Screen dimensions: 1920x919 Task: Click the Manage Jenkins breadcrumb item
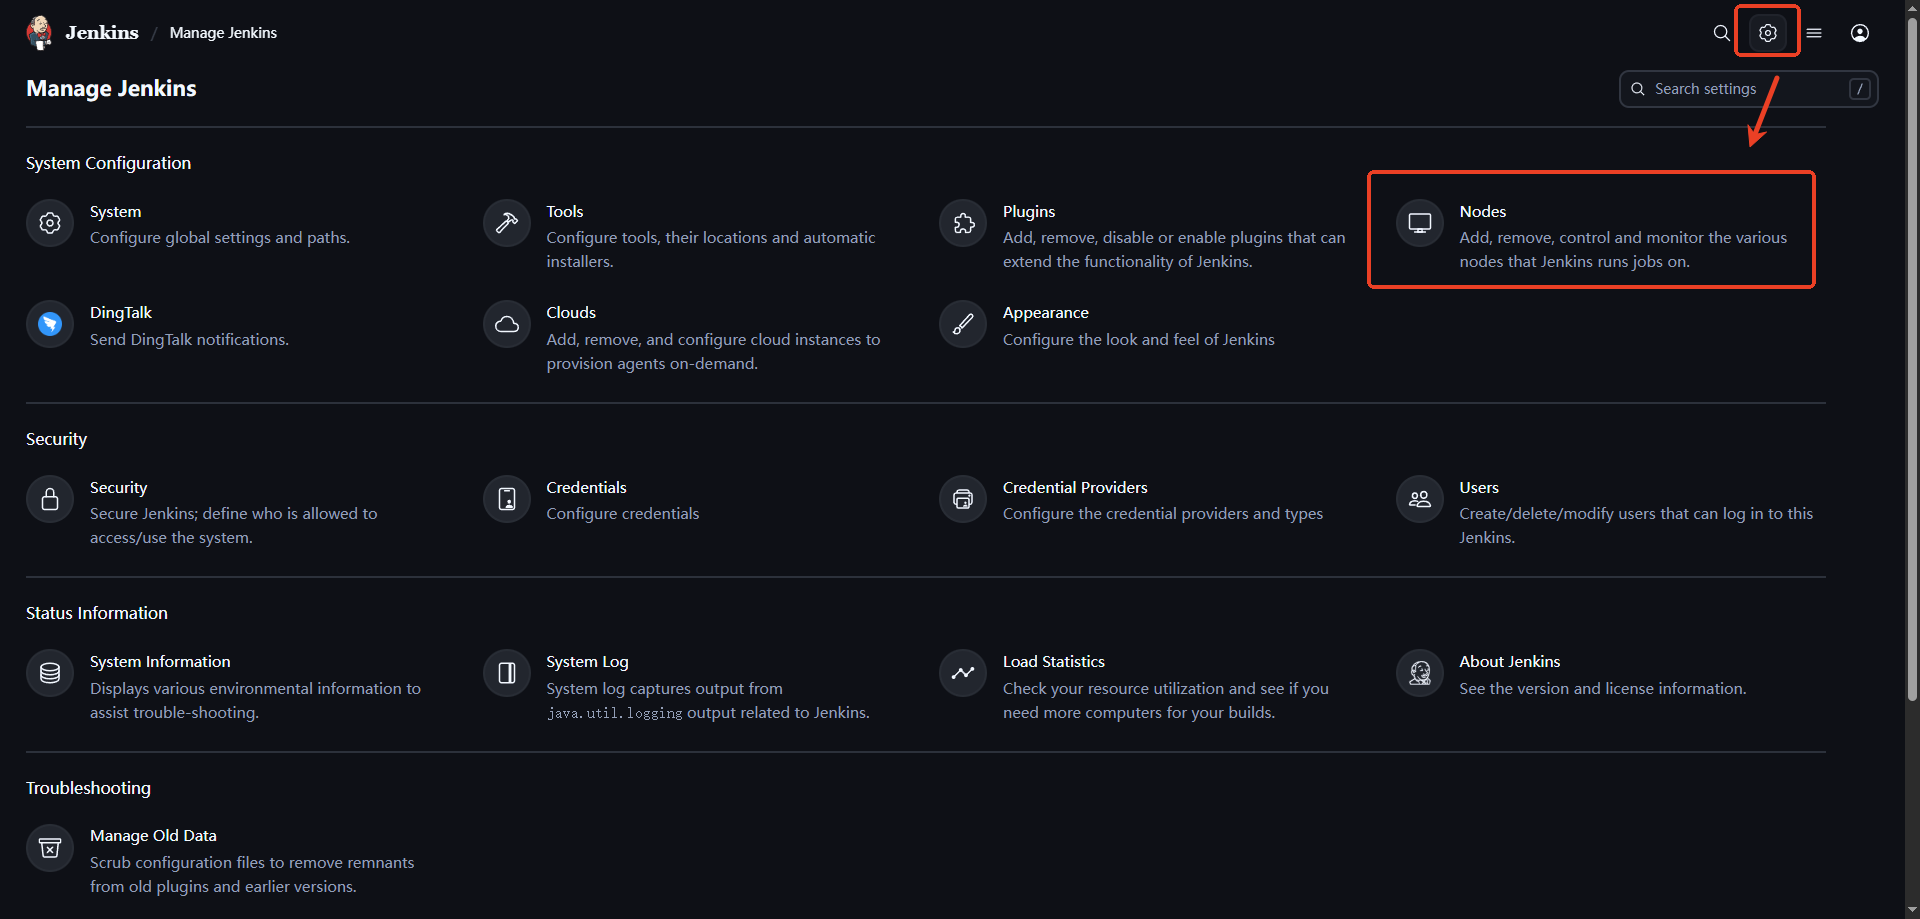click(223, 33)
